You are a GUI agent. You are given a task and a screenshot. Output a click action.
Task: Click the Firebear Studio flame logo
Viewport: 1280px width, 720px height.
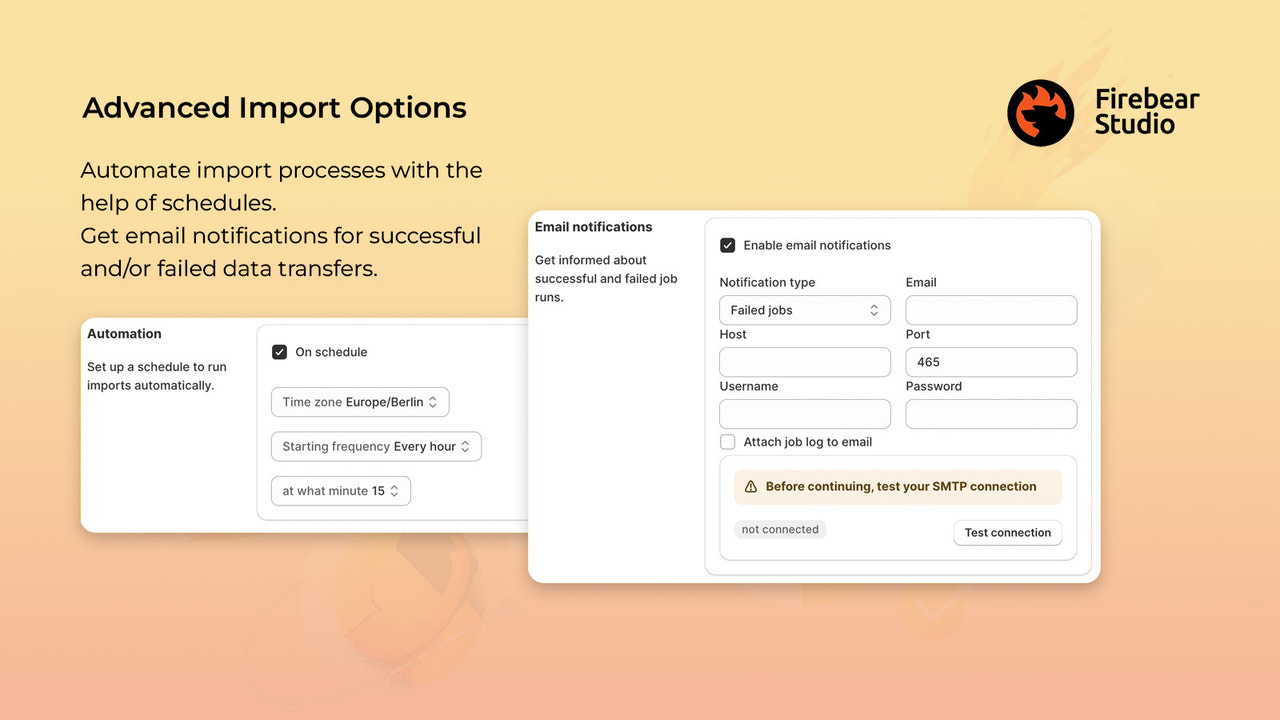click(x=1040, y=112)
